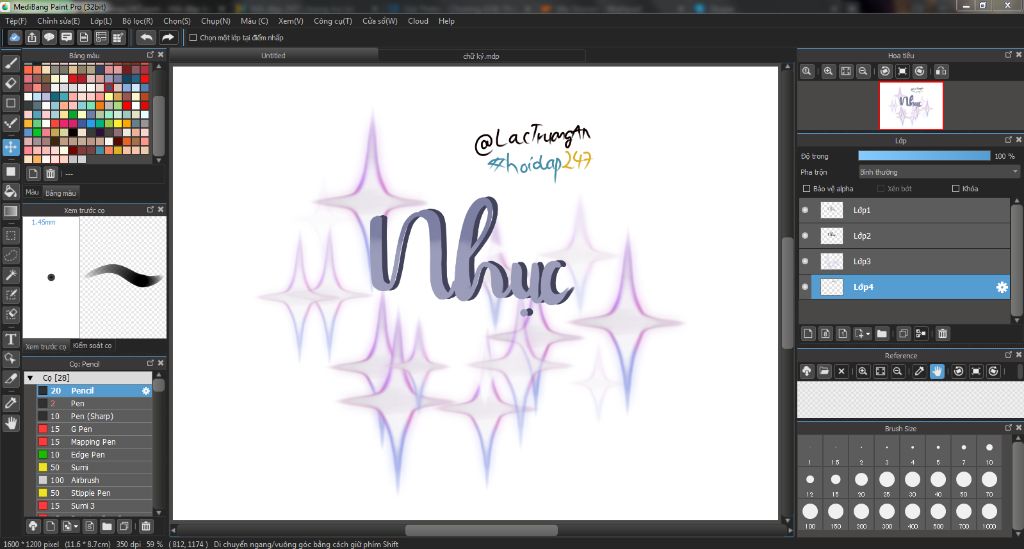1024x549 pixels.
Task: Click the cloud save icon in top toolbar
Action: (14, 37)
